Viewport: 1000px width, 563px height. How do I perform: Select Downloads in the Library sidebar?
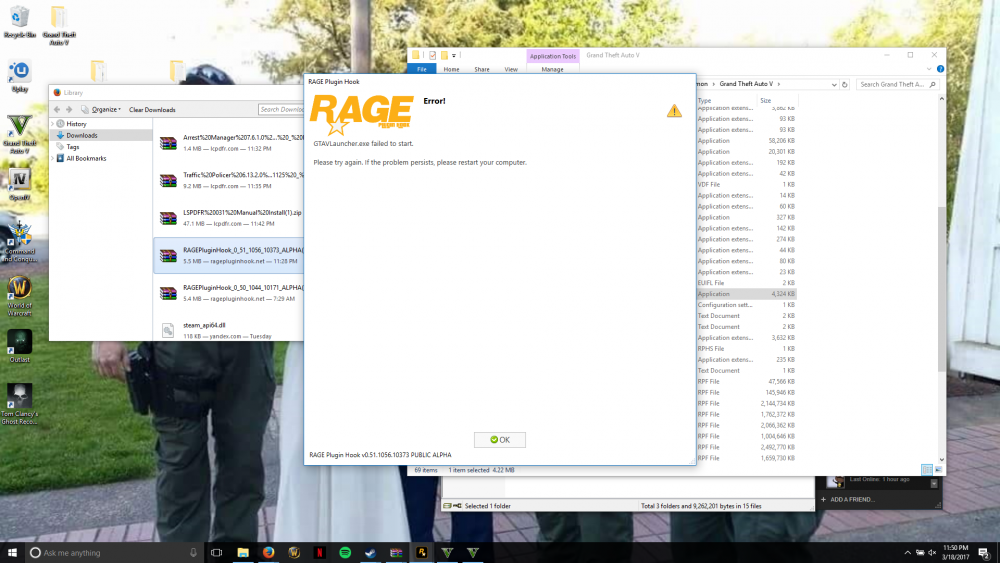(82, 135)
